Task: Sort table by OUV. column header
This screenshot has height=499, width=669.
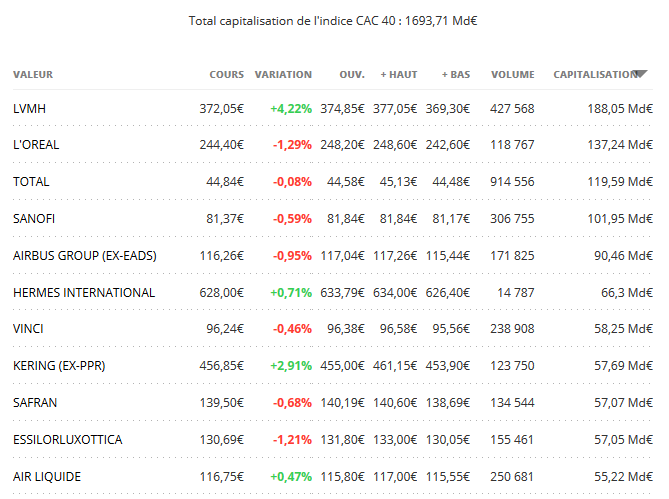Action: (x=352, y=75)
